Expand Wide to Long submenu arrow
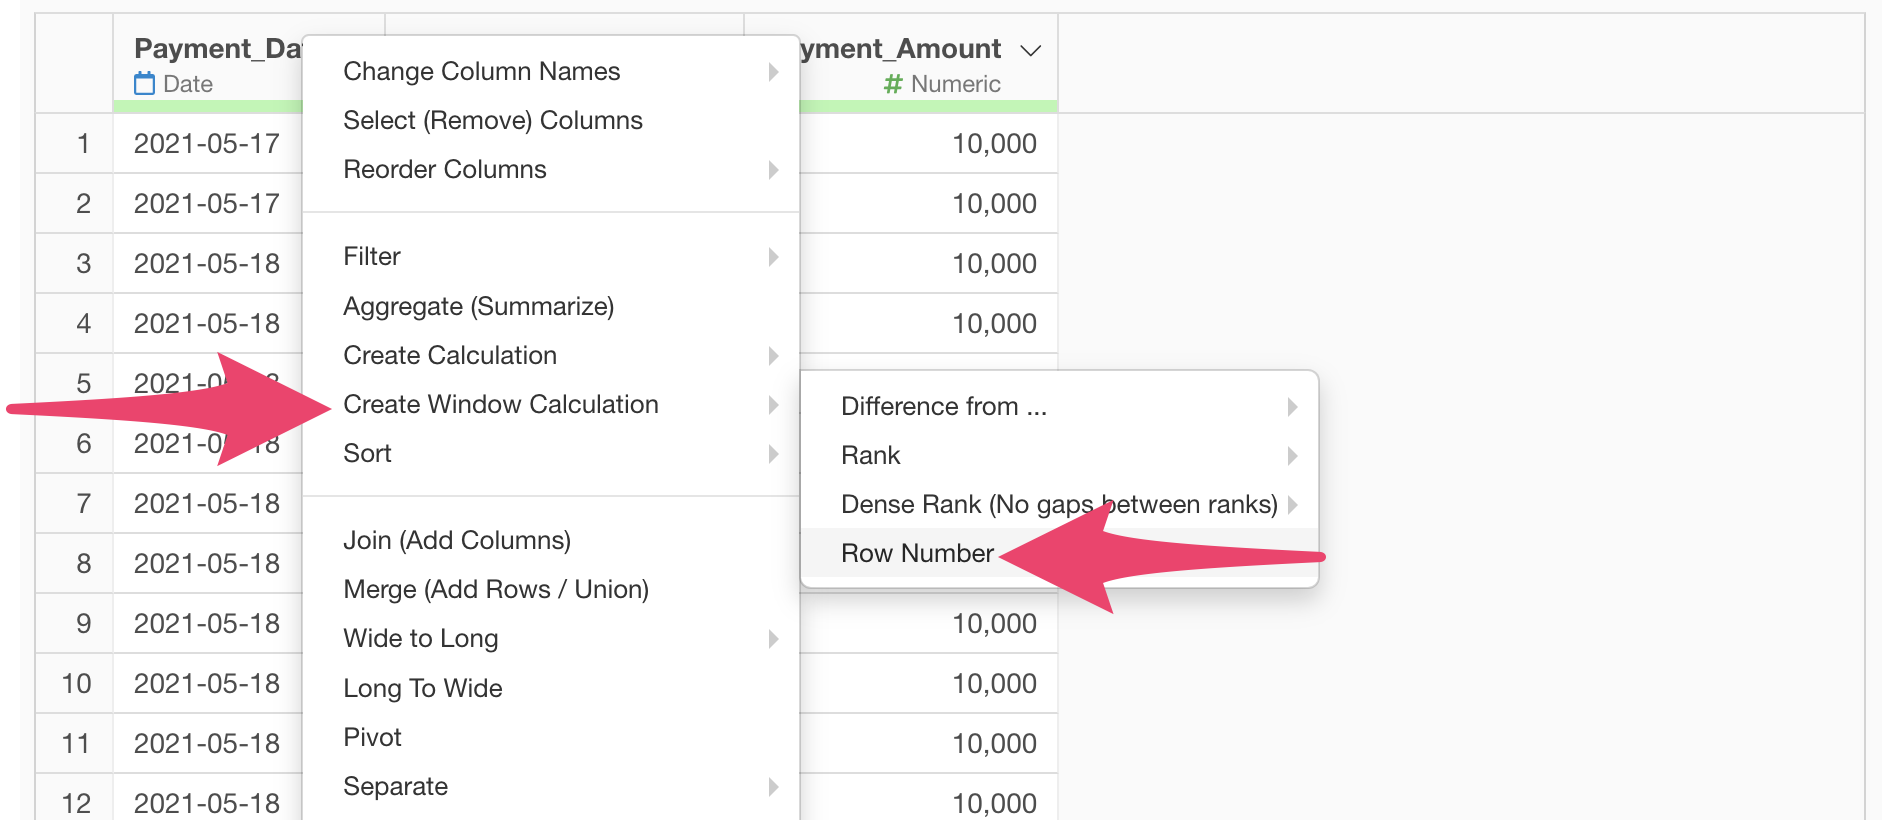1882x820 pixels. point(773,639)
